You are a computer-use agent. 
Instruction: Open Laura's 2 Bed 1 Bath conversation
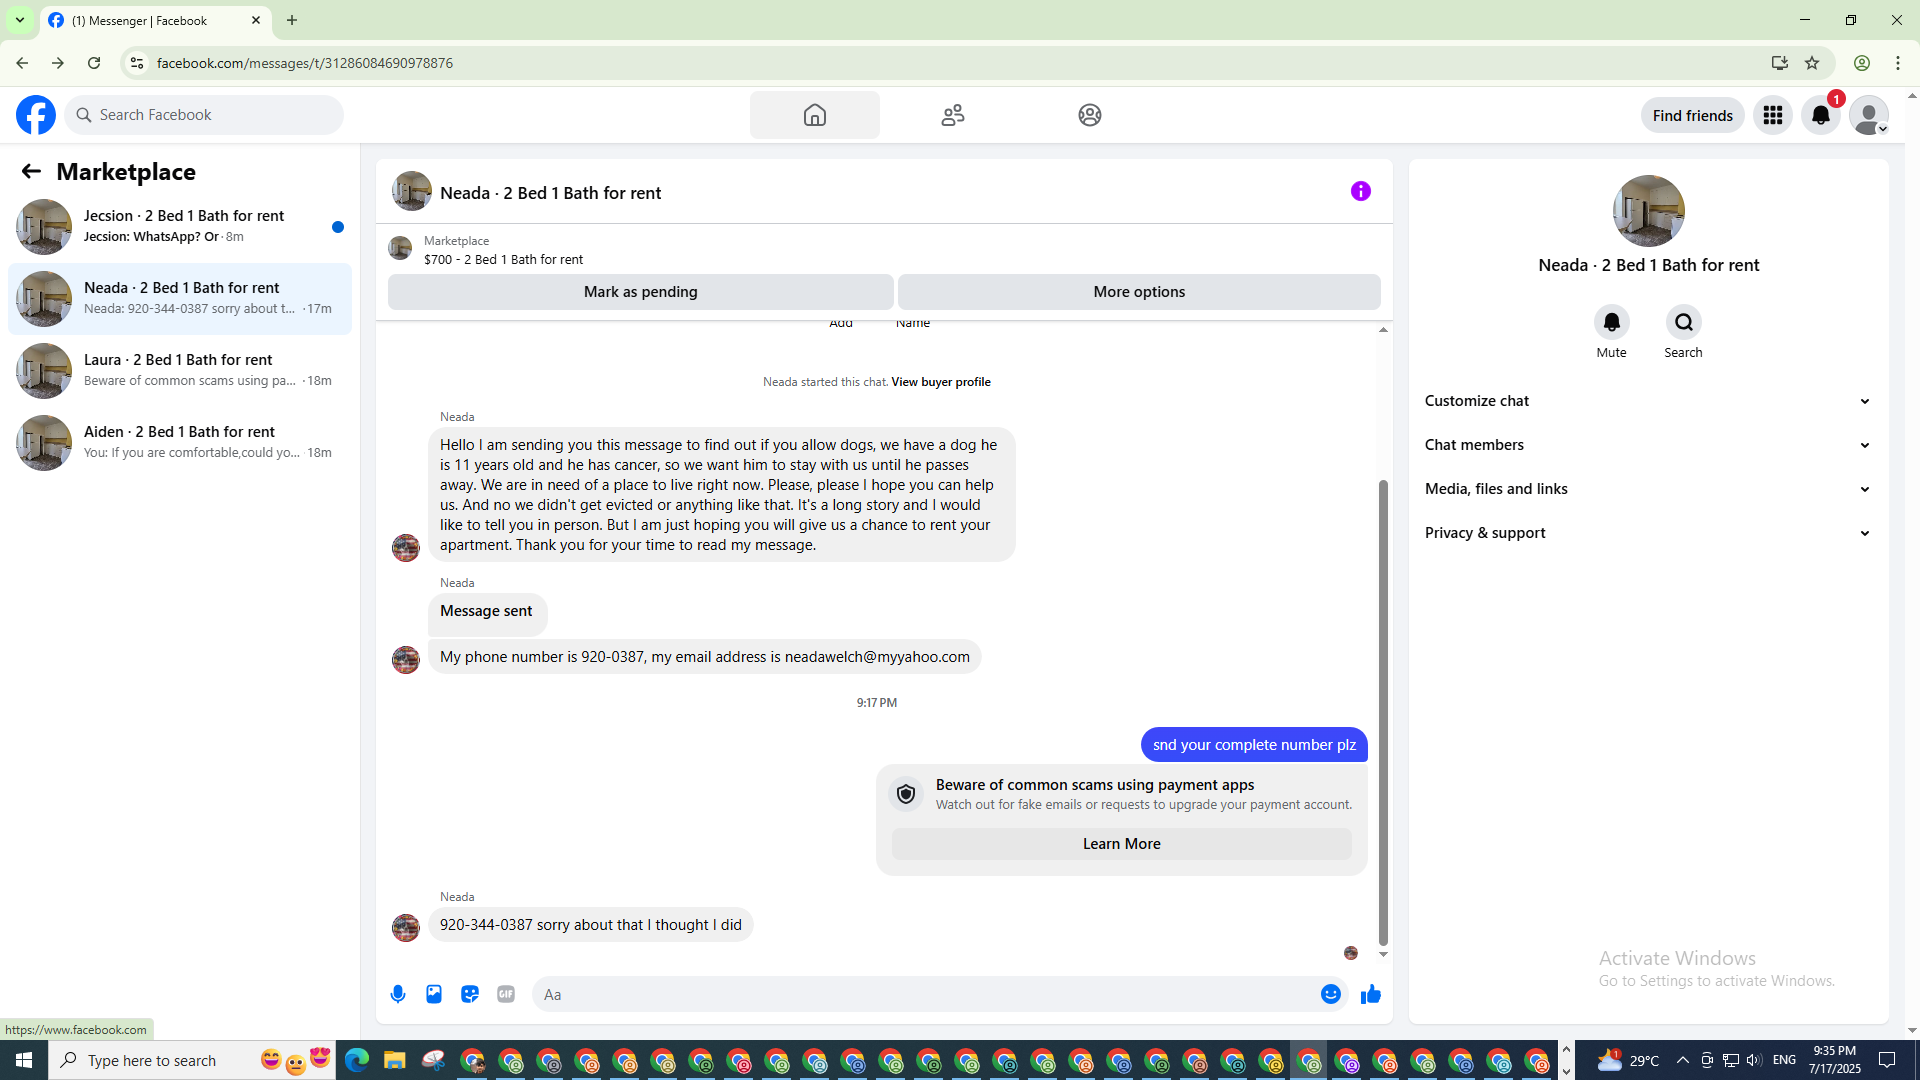(180, 371)
